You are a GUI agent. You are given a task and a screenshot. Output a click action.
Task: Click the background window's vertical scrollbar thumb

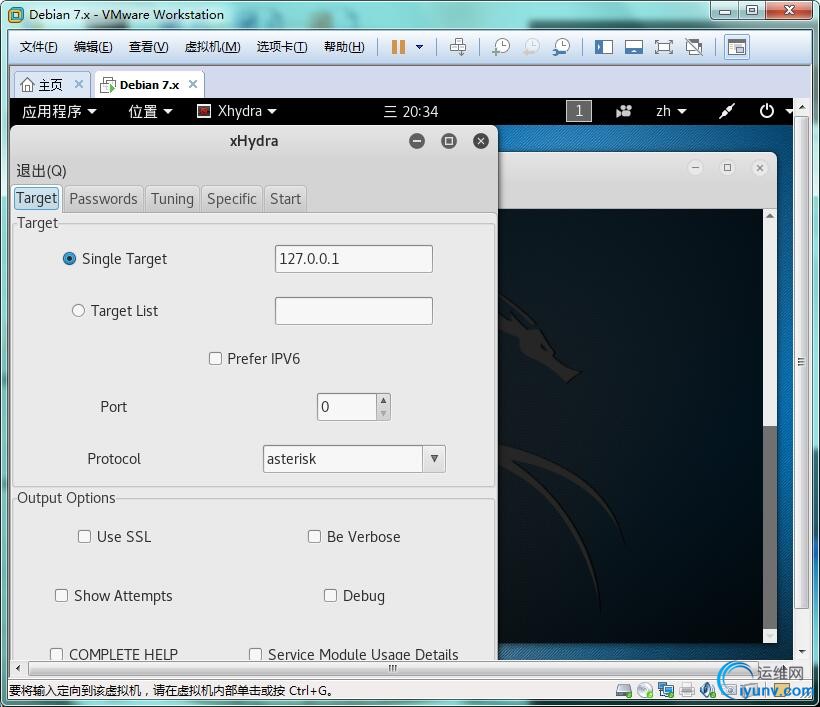(x=769, y=526)
